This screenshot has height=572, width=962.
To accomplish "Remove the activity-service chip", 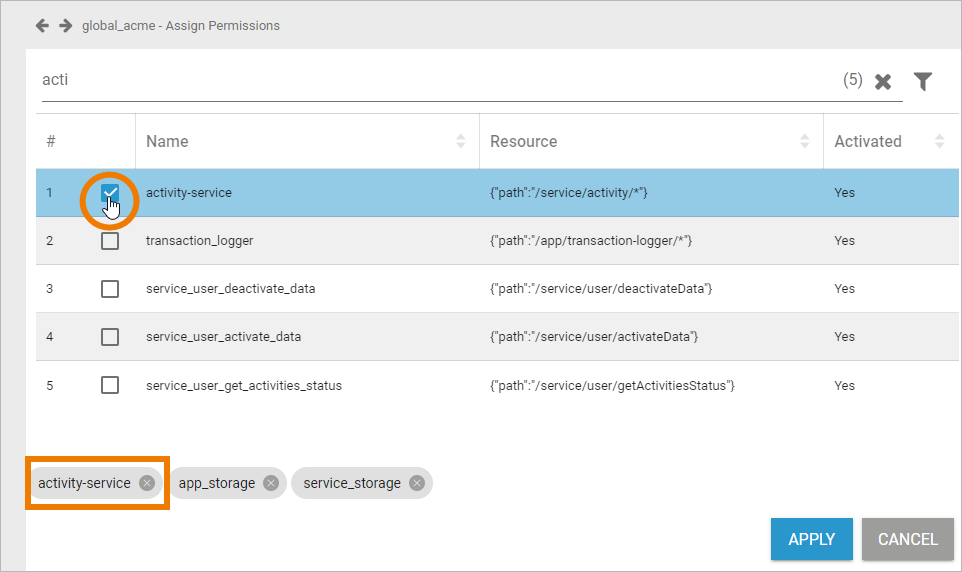I will [x=147, y=483].
